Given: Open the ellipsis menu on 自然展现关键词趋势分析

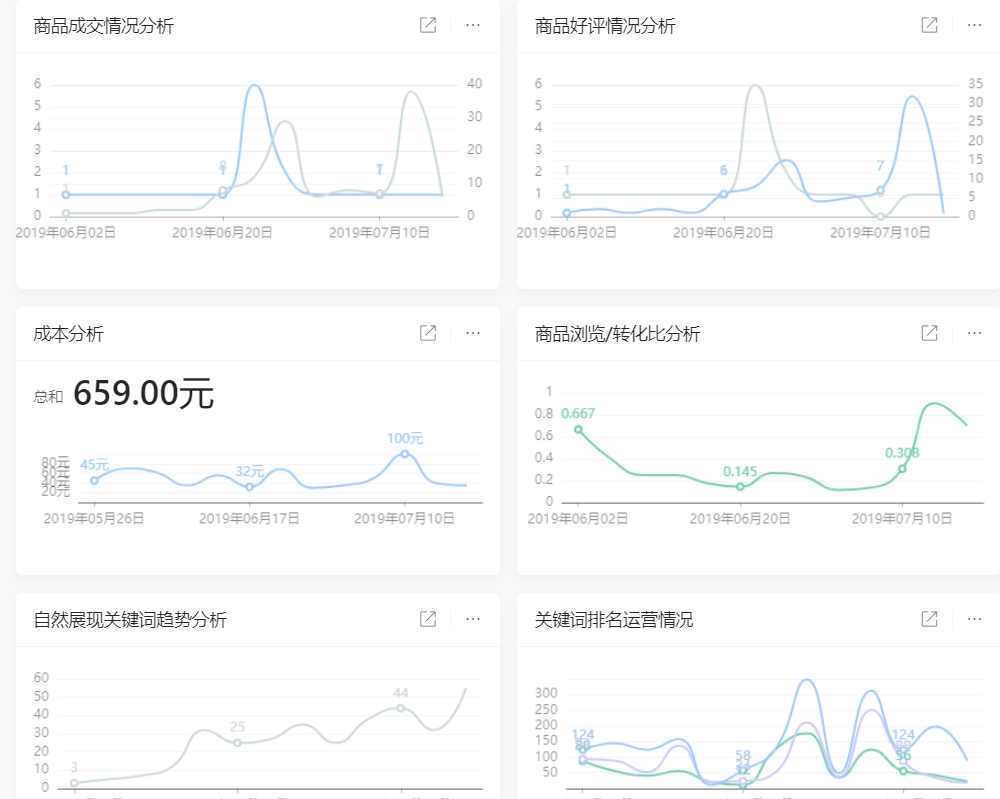Looking at the screenshot, I should click(x=472, y=619).
